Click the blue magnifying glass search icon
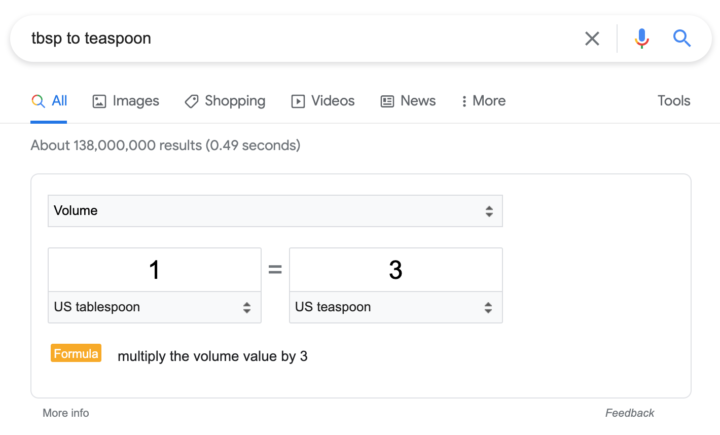The image size is (720, 435). pos(682,38)
